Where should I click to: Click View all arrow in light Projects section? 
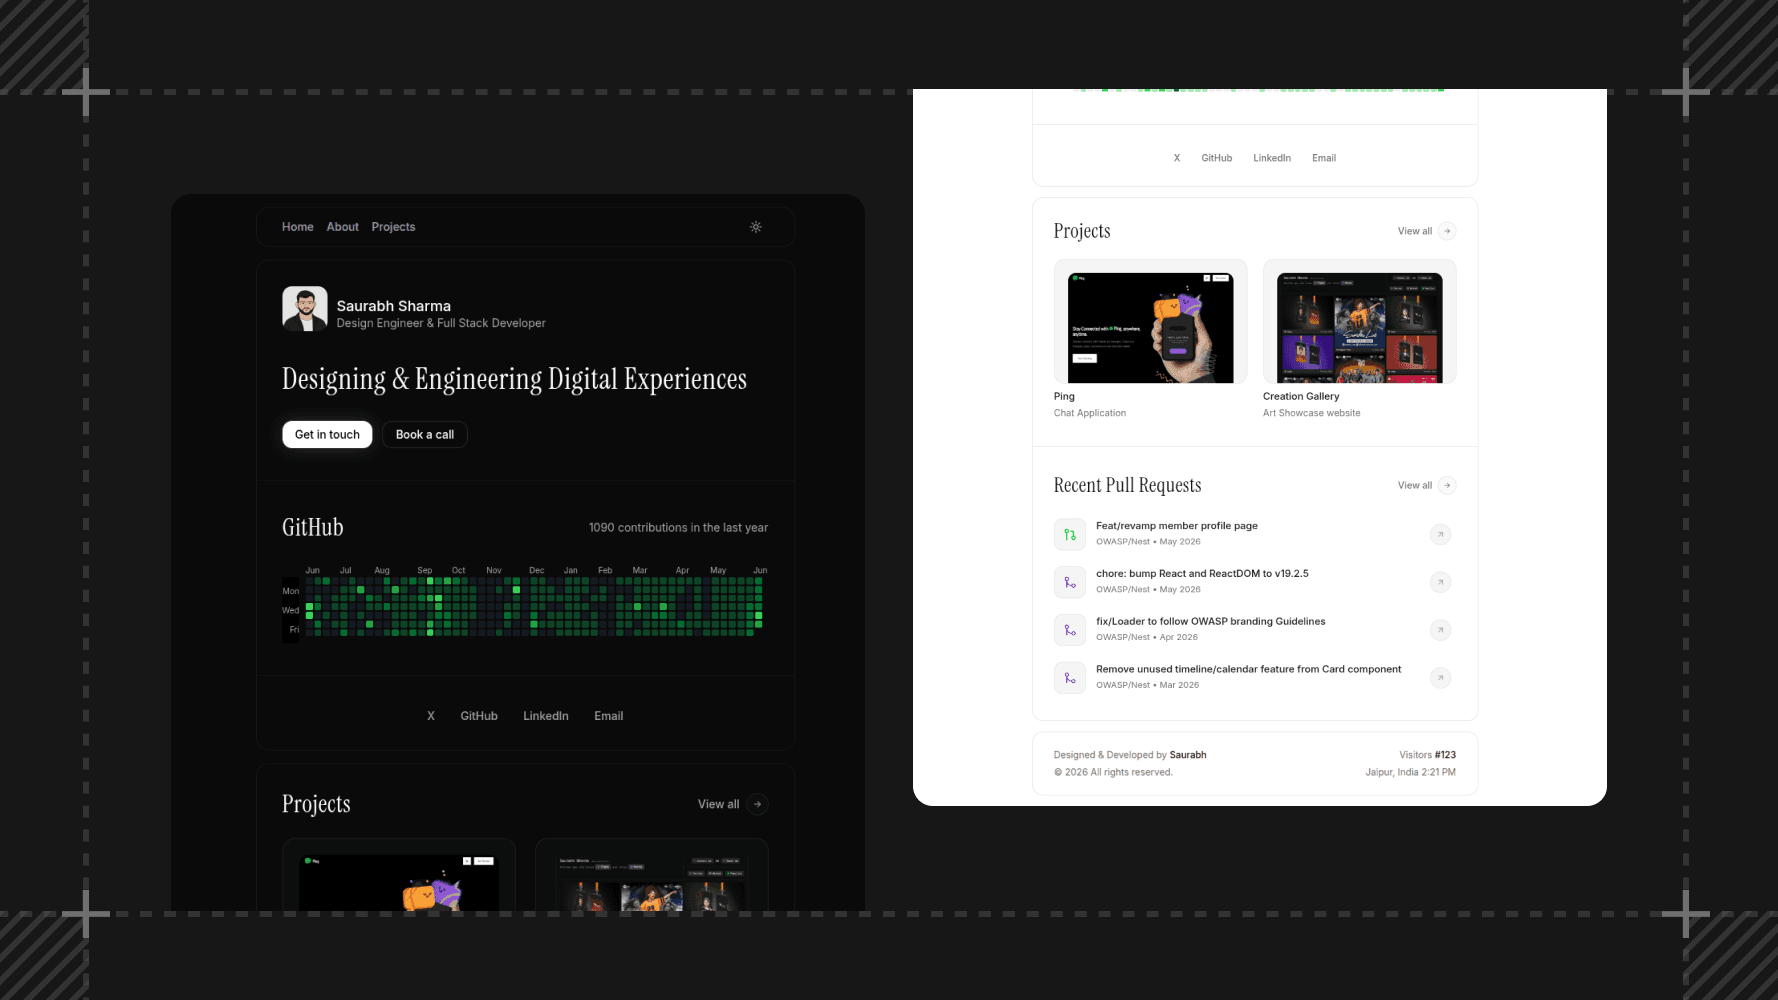point(1447,231)
